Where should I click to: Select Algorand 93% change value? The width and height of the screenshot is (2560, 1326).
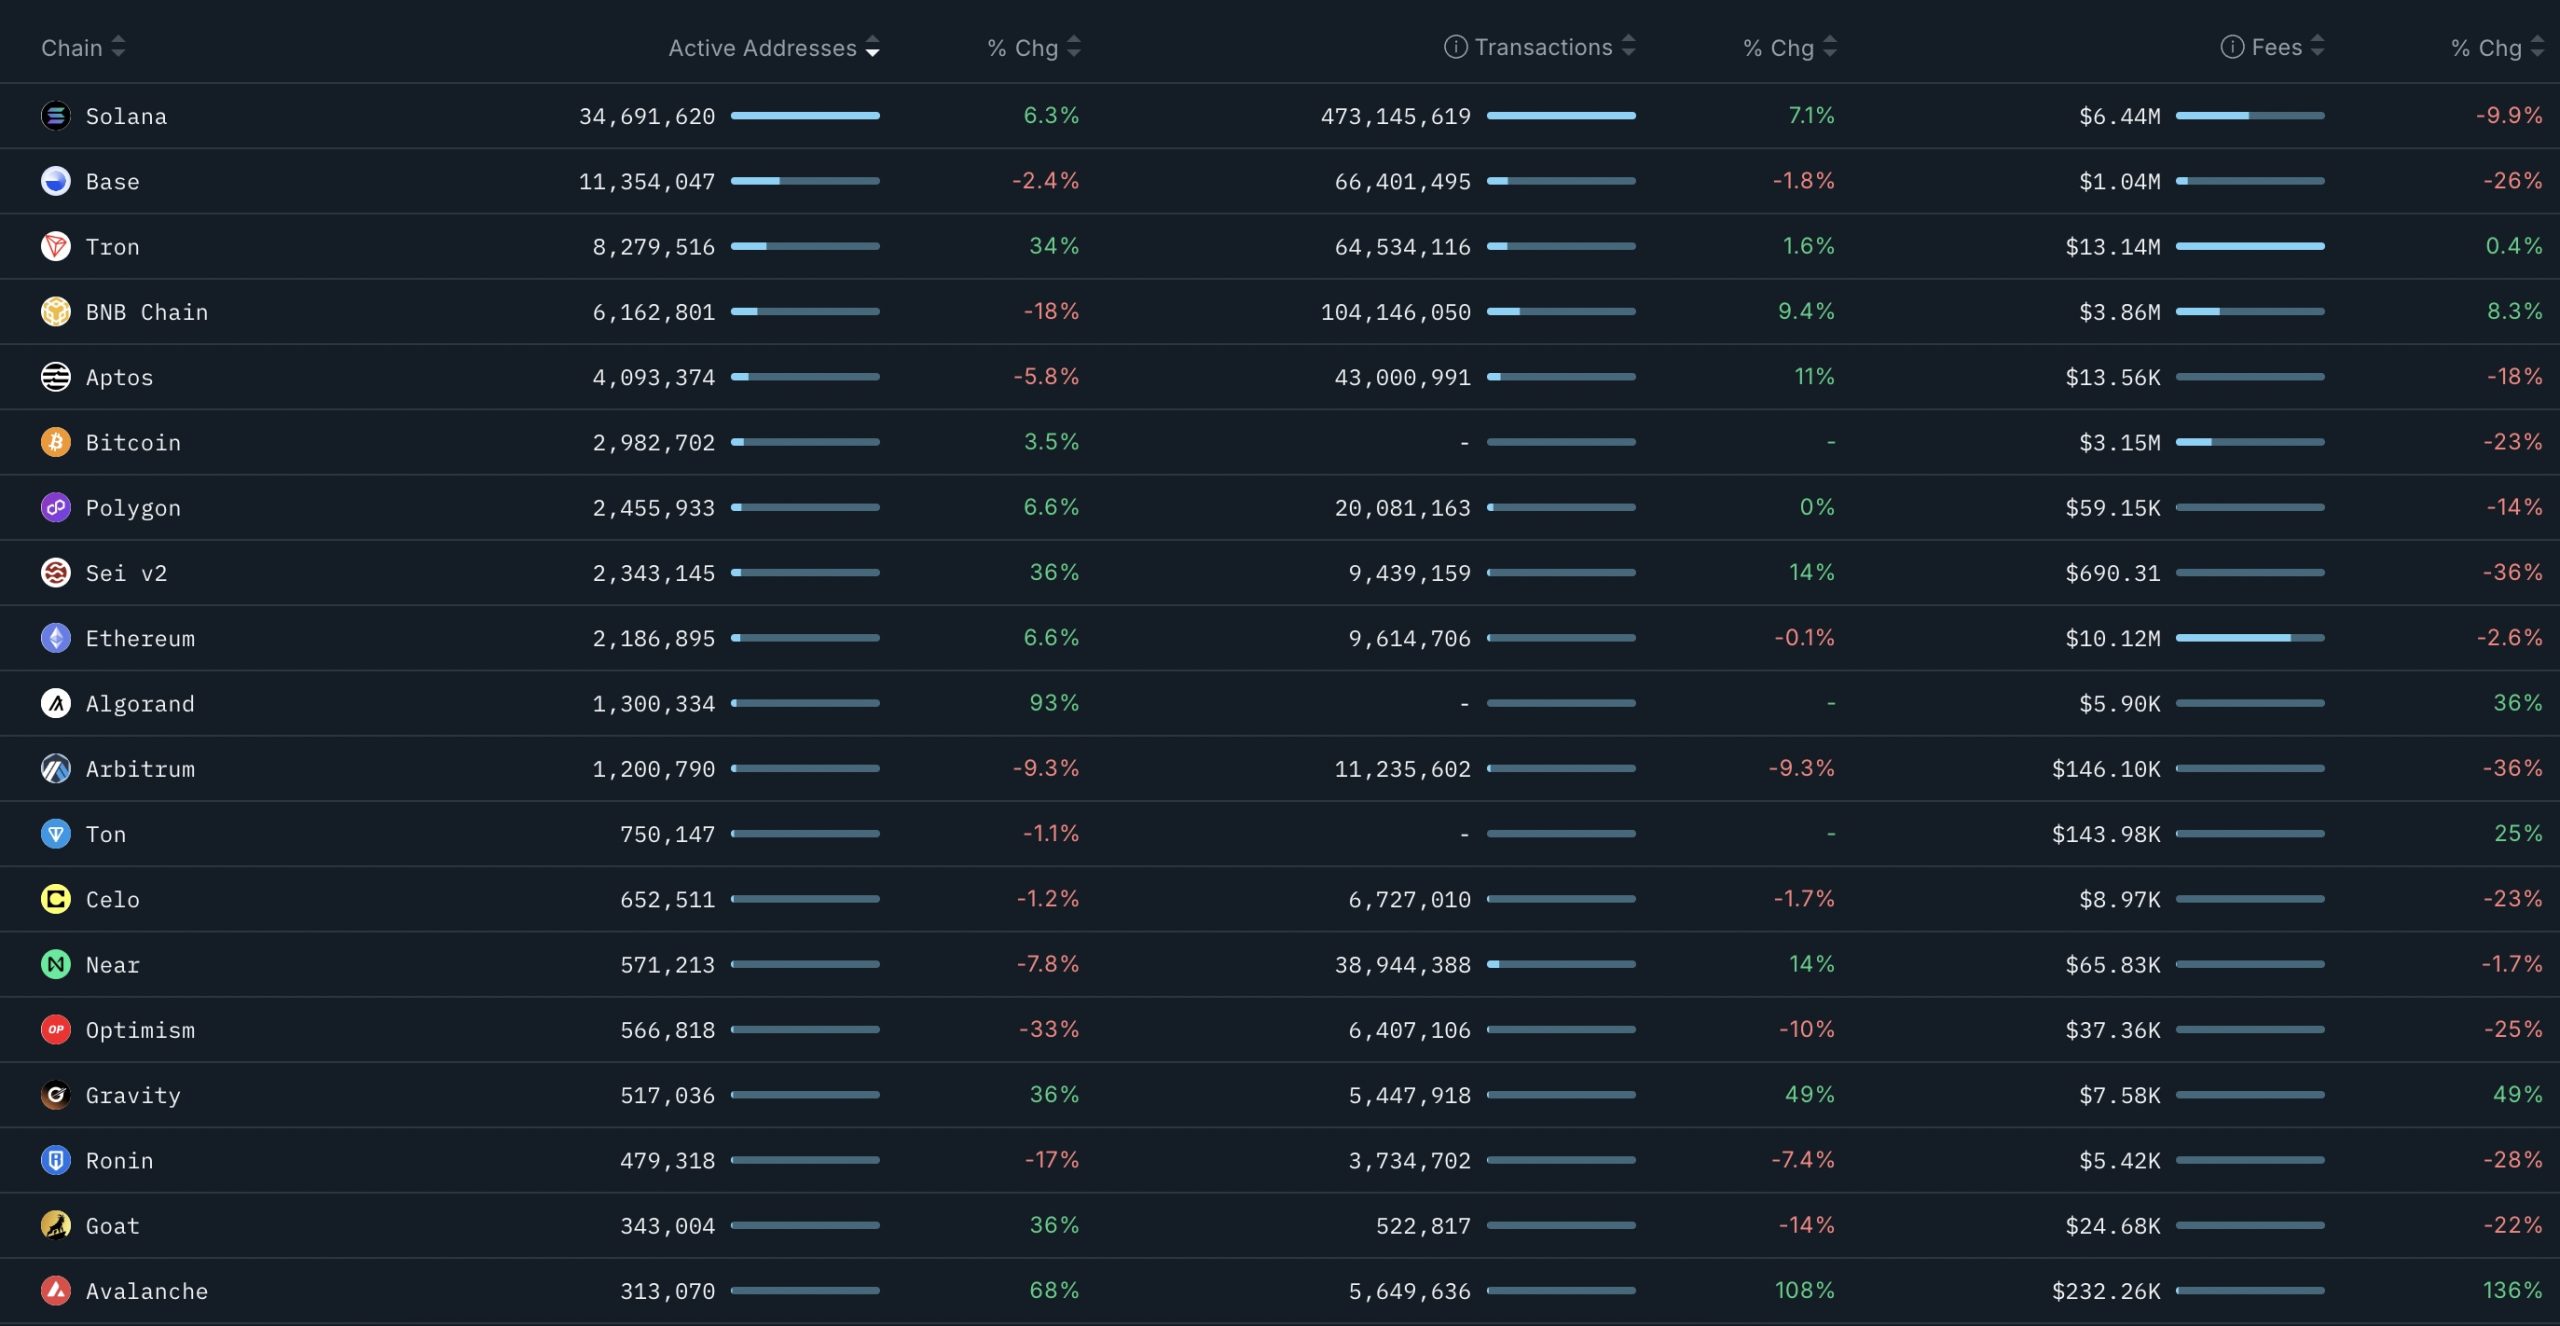click(1054, 703)
